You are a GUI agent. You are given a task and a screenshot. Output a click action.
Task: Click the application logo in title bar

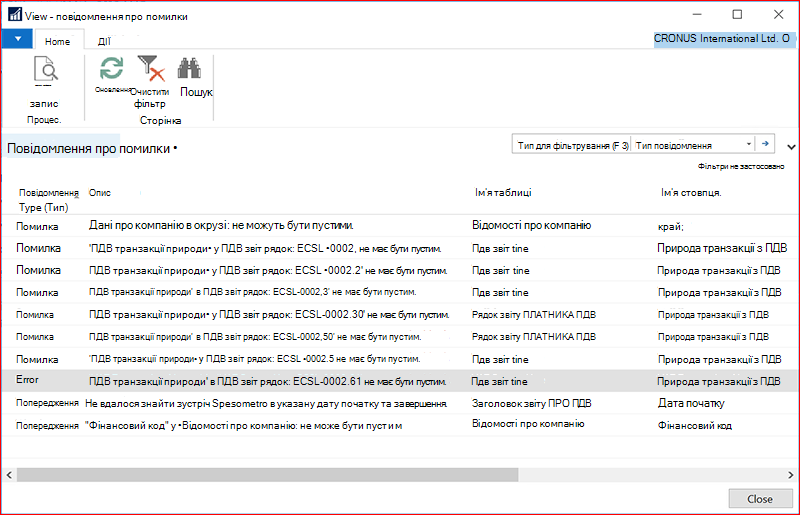pyautogui.click(x=15, y=14)
